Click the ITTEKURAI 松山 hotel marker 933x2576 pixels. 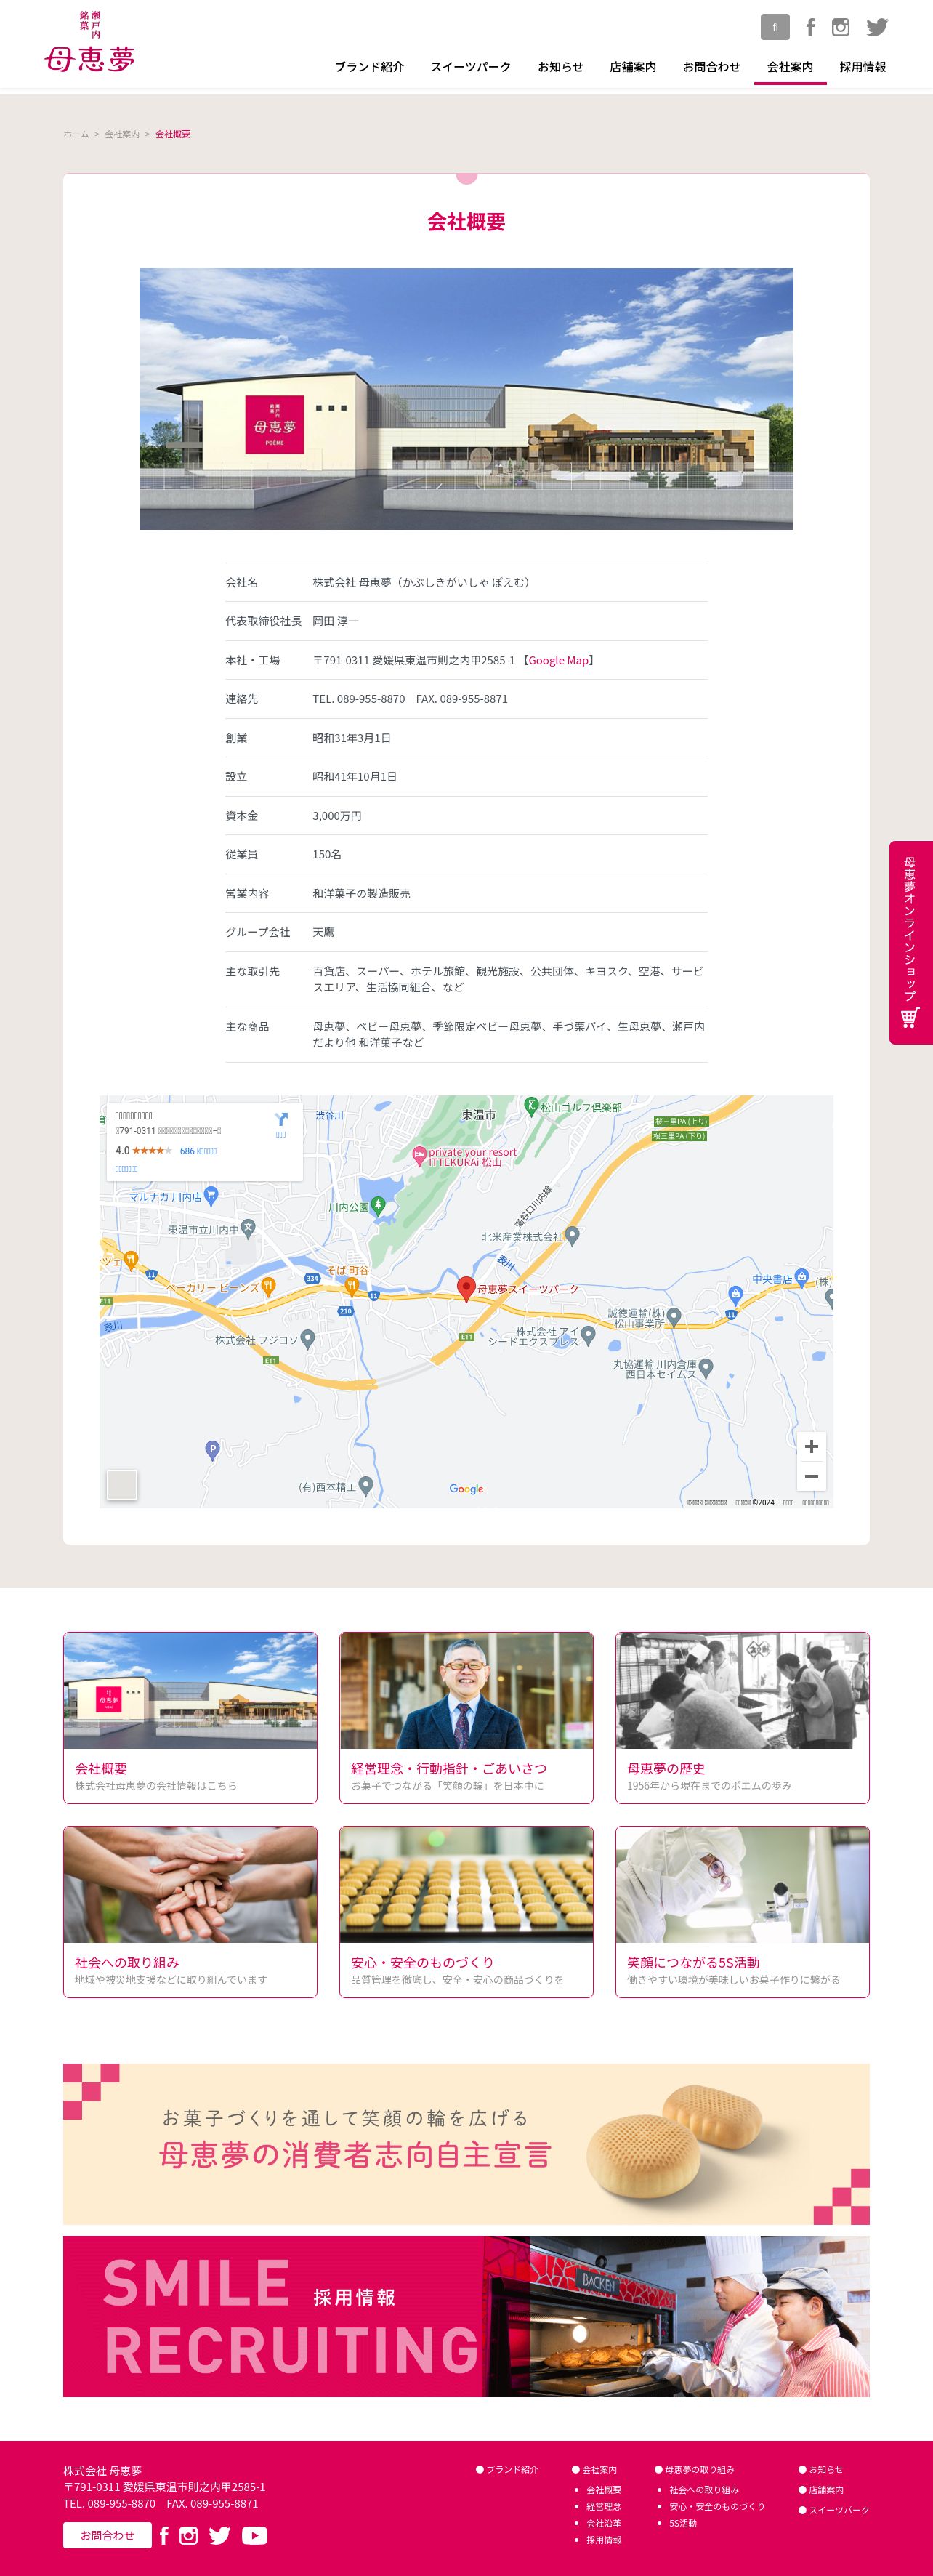(x=419, y=1155)
